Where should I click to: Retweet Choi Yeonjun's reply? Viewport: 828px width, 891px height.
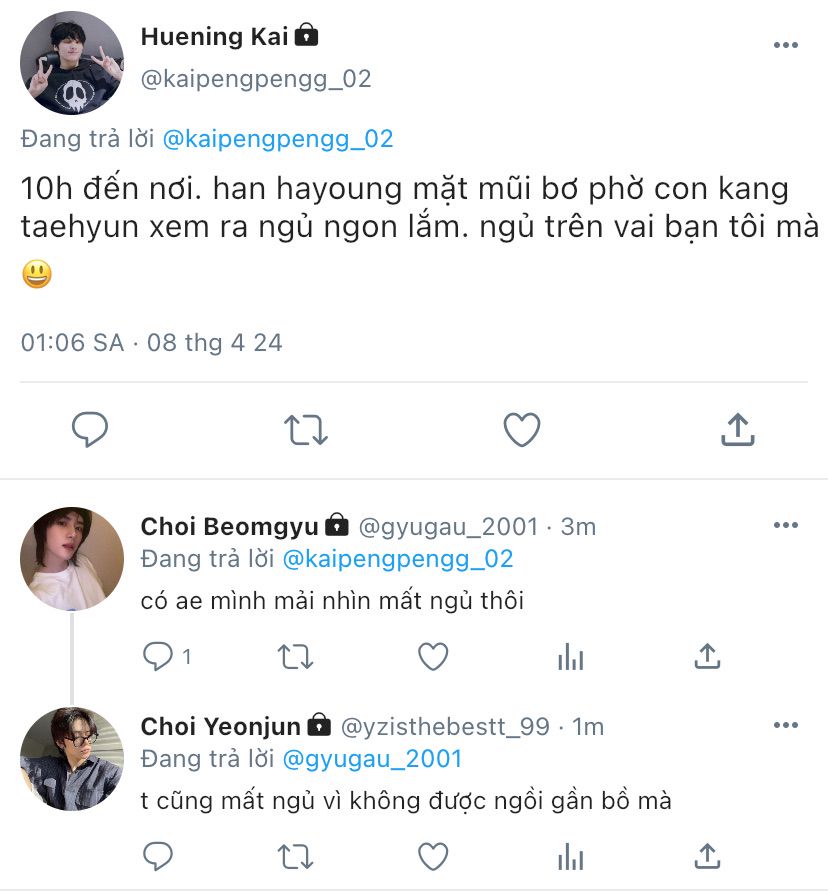tap(295, 857)
